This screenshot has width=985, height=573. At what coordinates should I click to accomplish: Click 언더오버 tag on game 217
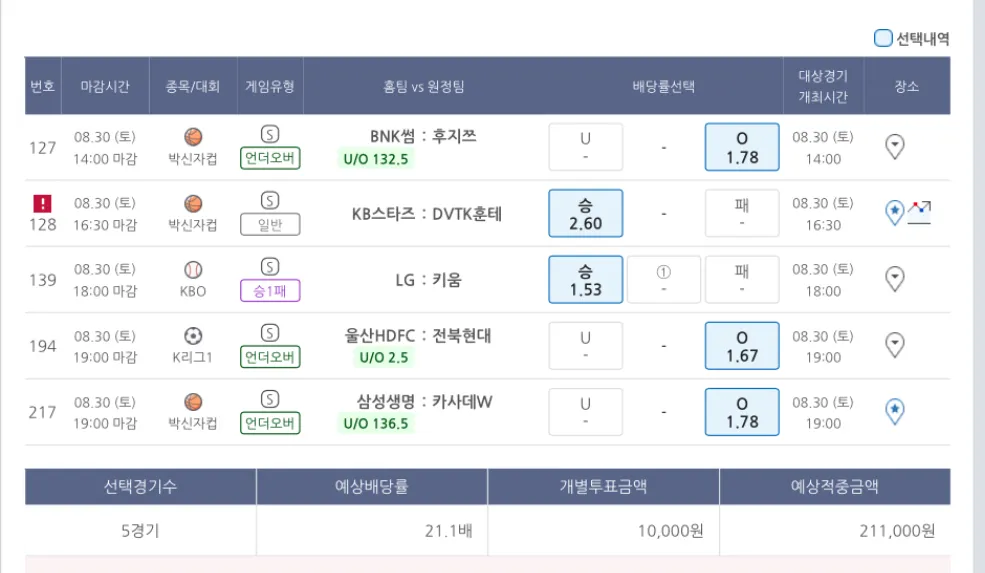270,423
